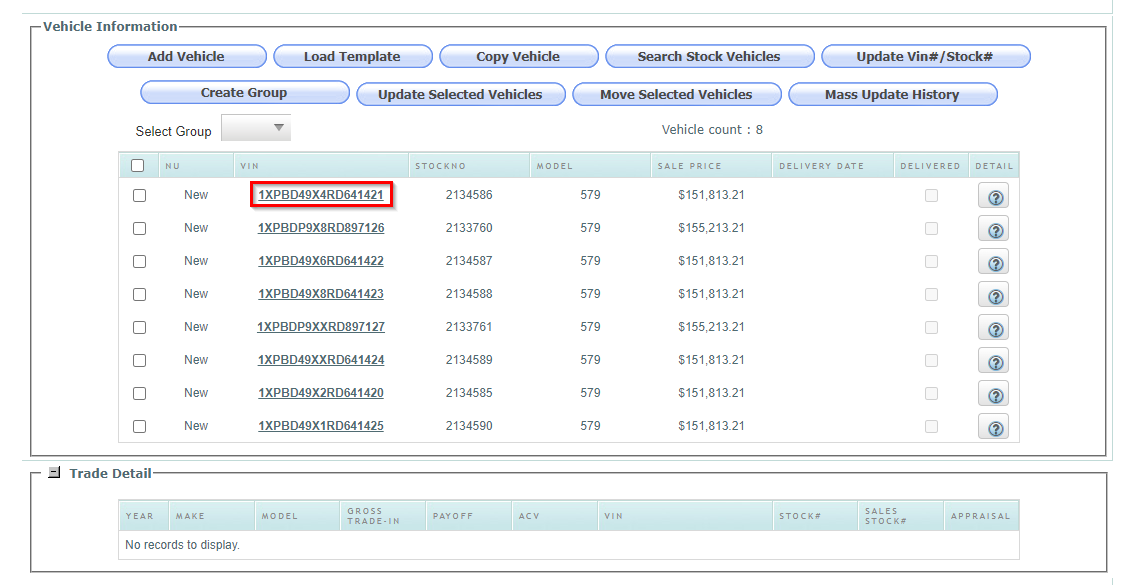
Task: Open VIN link 1XPBD49X8RD641423
Action: click(321, 294)
